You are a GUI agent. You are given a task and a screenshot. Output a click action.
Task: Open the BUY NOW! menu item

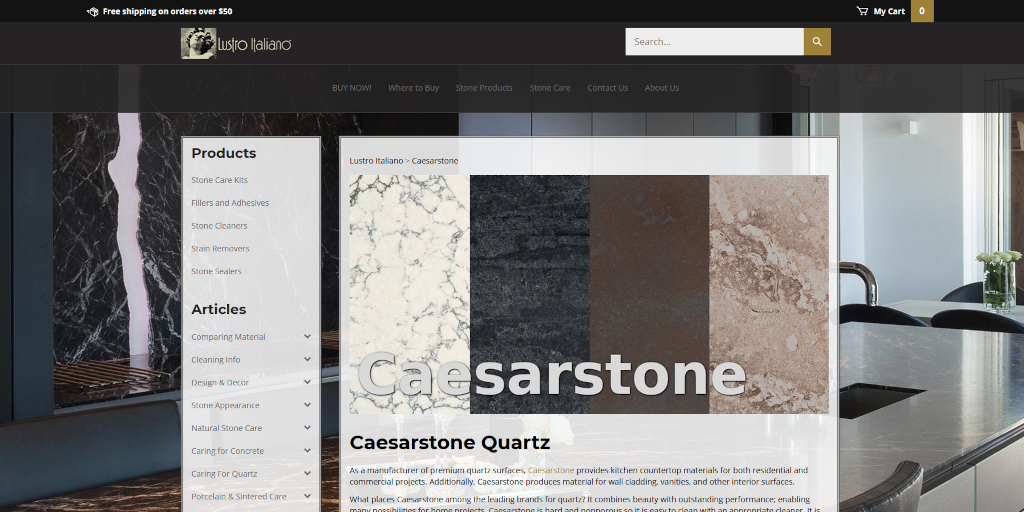click(351, 88)
